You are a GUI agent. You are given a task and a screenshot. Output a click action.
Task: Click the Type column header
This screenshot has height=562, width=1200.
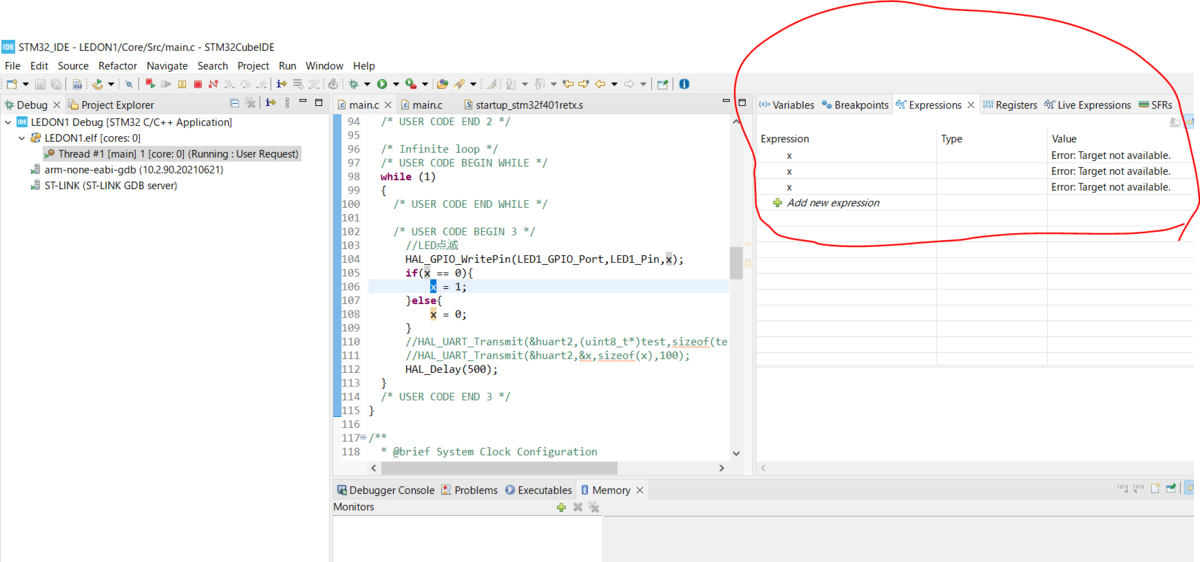952,139
